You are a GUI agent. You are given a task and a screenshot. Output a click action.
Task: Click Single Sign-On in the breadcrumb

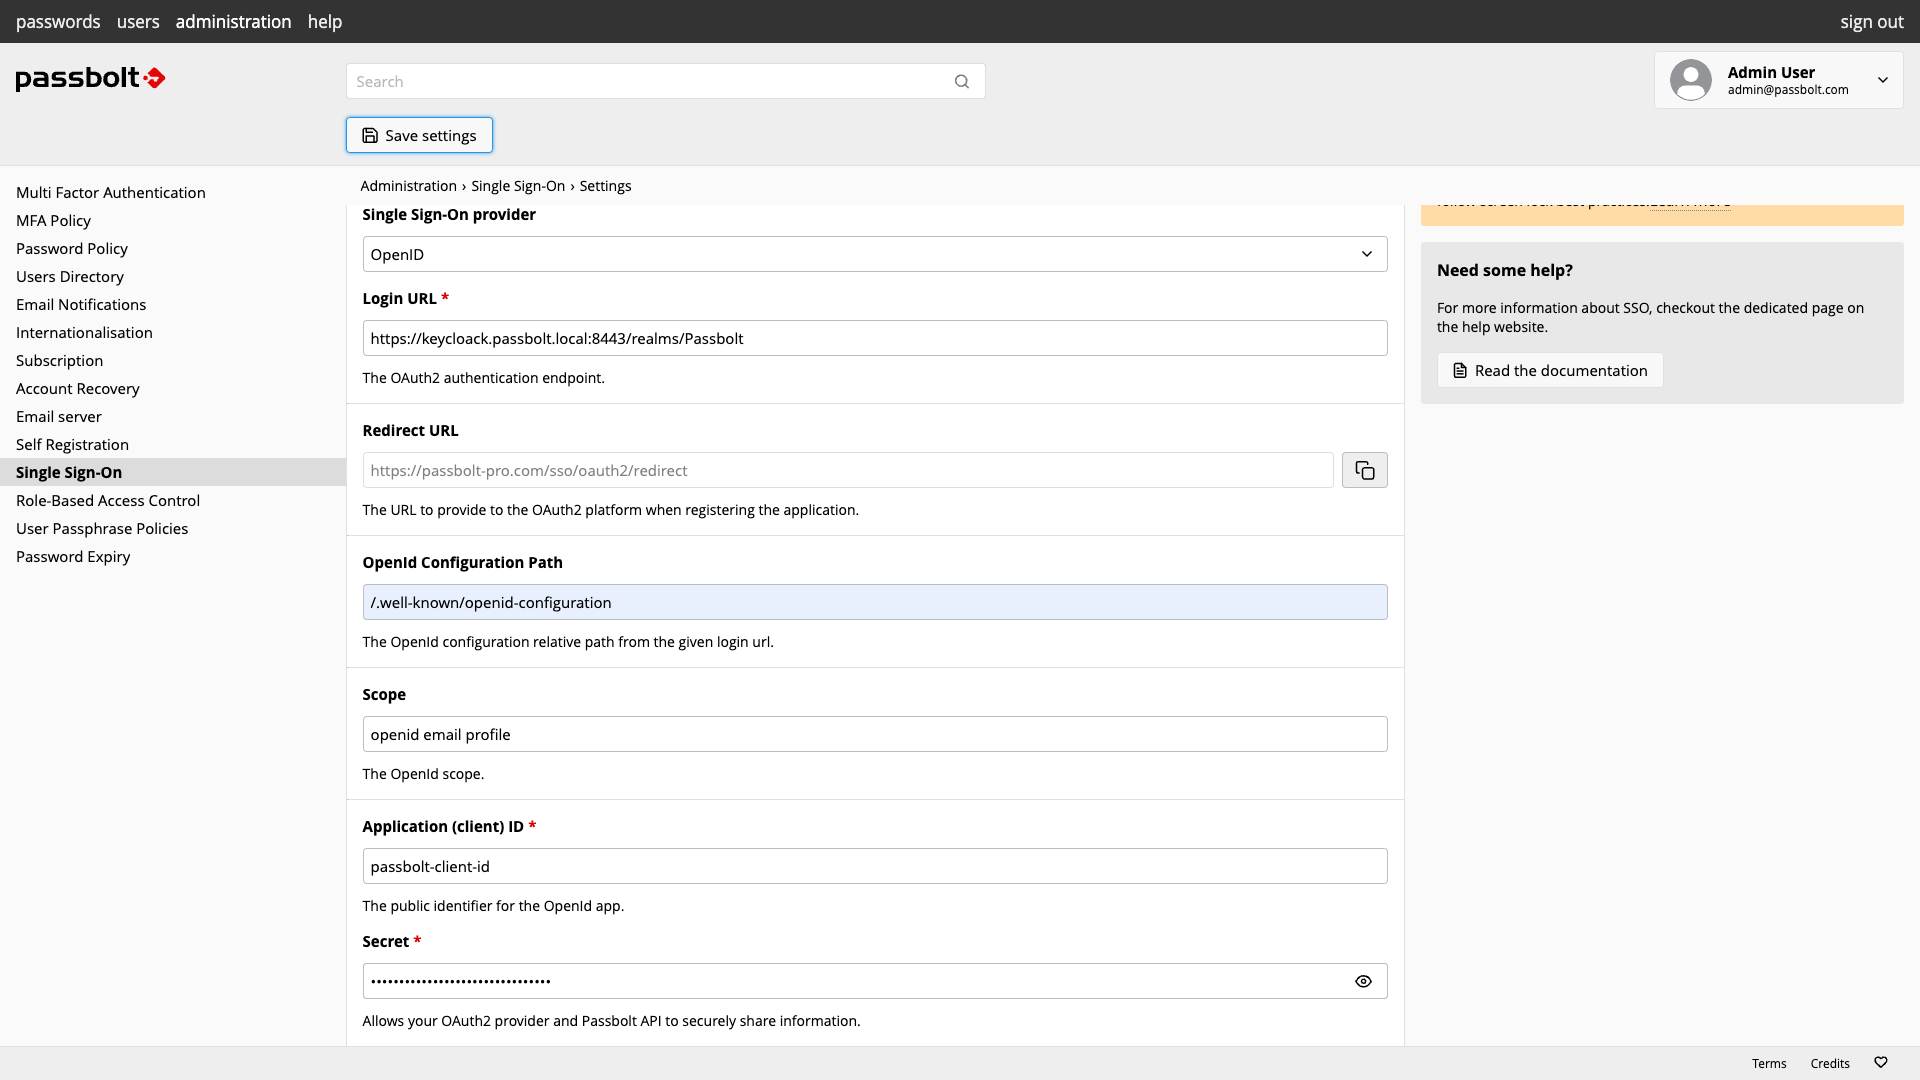click(518, 186)
